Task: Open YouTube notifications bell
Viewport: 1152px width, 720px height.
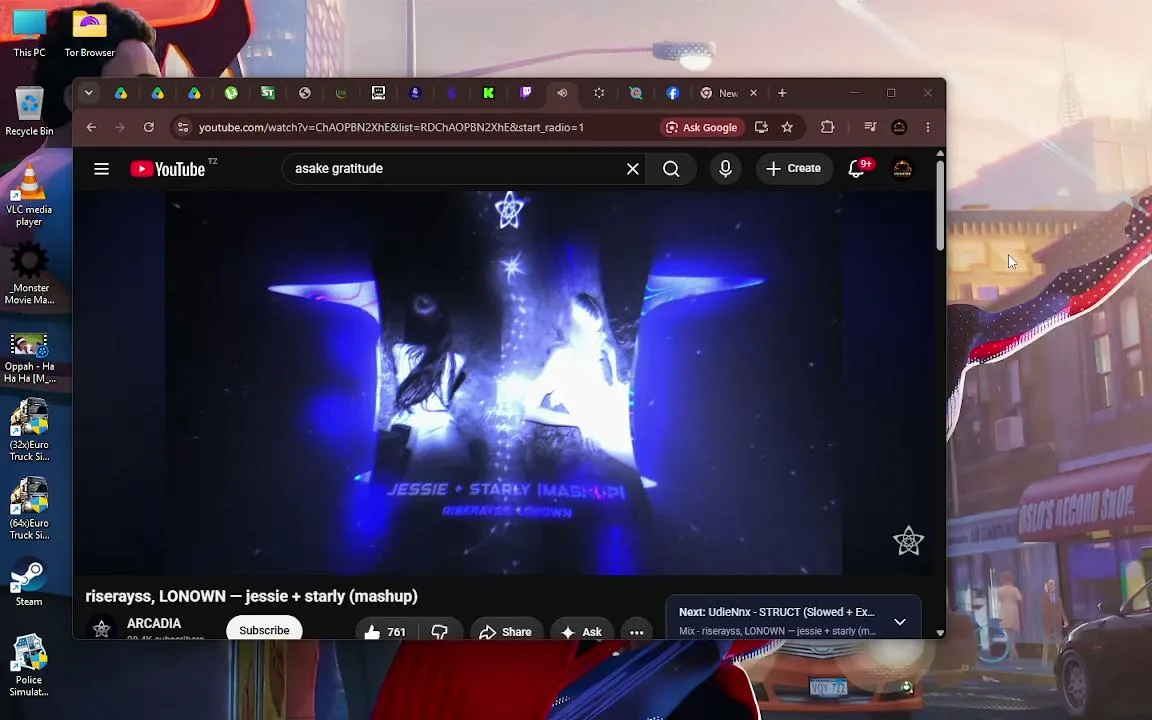Action: point(856,169)
